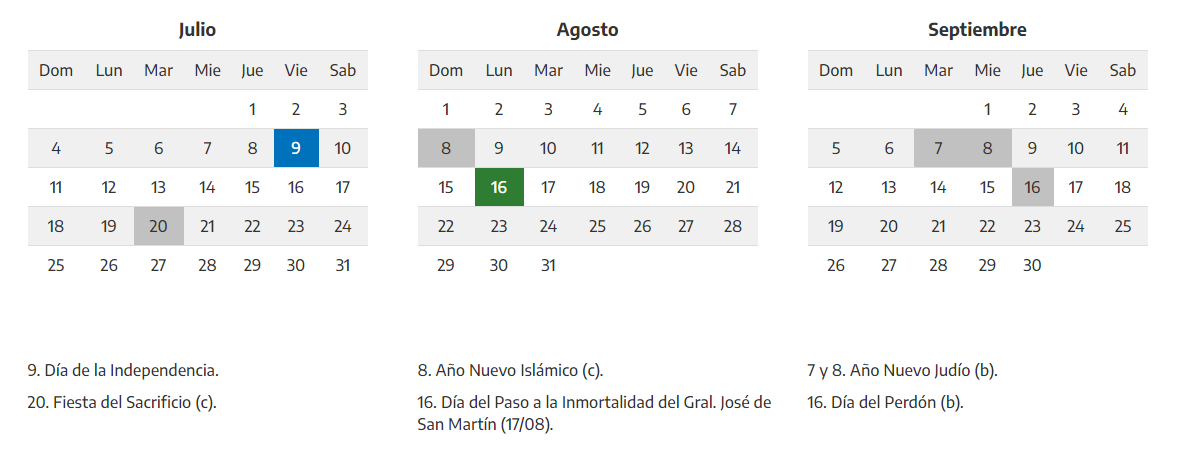Click the gray September 16 date cell
Screen dimensions: 1178x454
click(1032, 187)
